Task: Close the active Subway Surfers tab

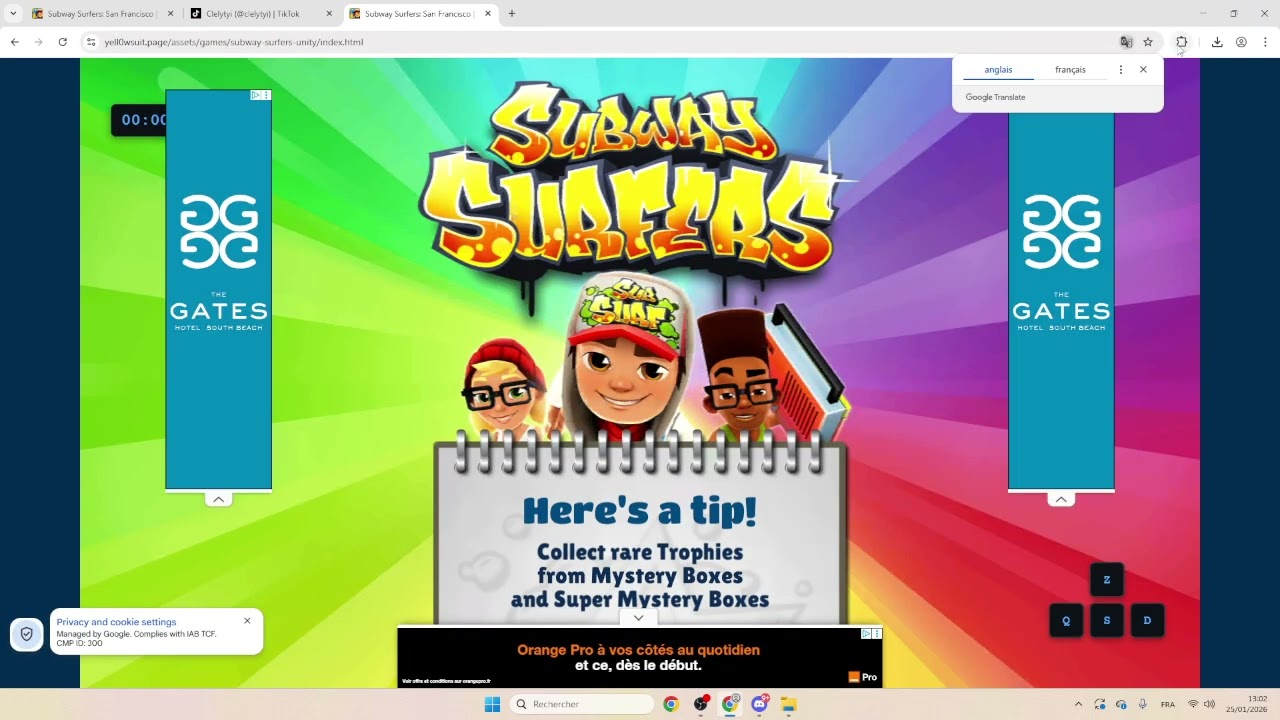Action: click(x=488, y=14)
